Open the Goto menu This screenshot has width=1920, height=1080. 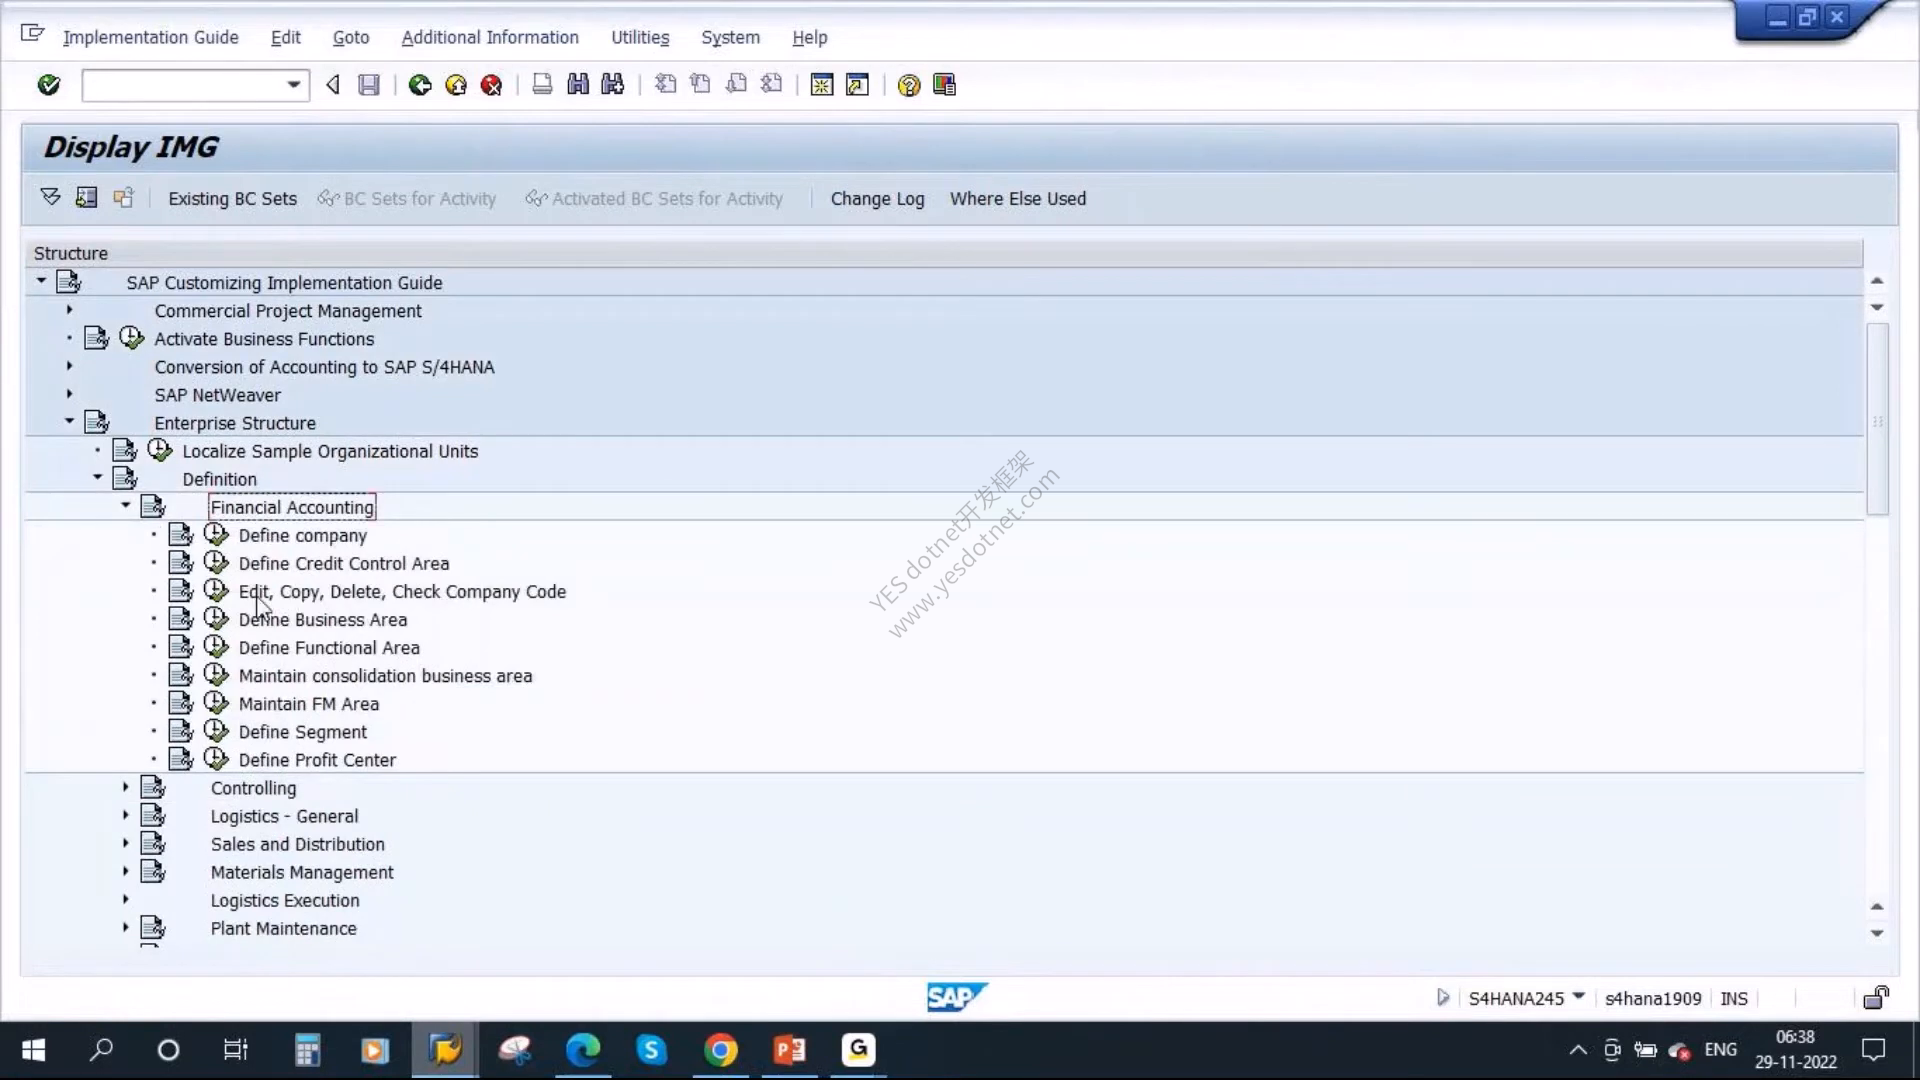tap(351, 37)
